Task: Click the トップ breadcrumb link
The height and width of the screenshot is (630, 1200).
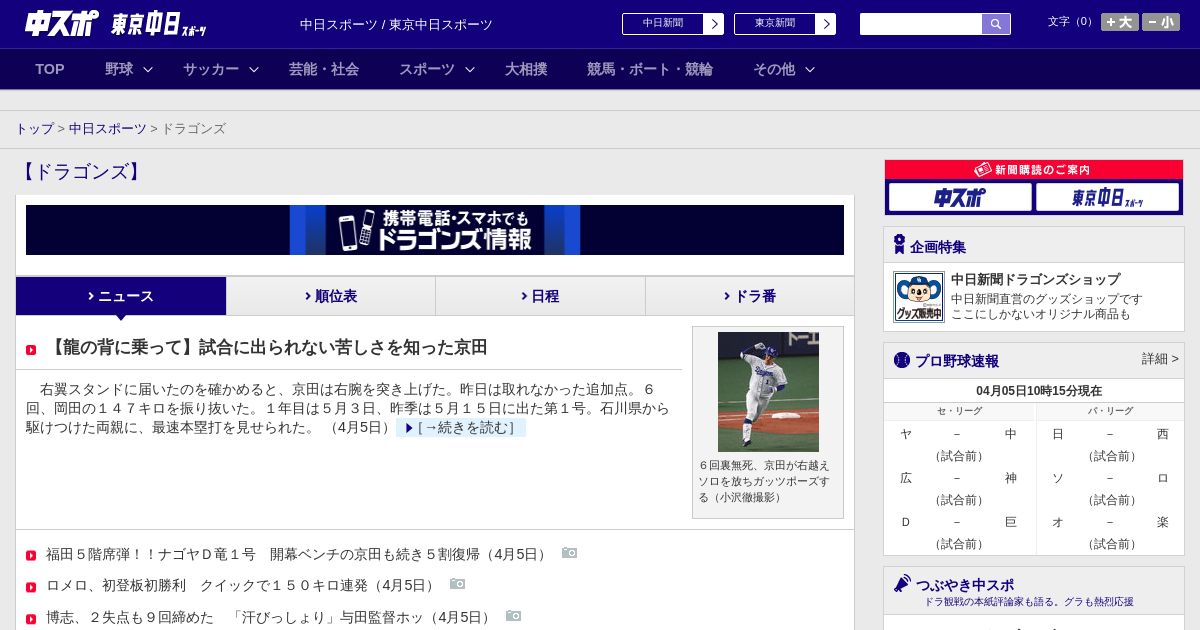Action: [x=34, y=129]
